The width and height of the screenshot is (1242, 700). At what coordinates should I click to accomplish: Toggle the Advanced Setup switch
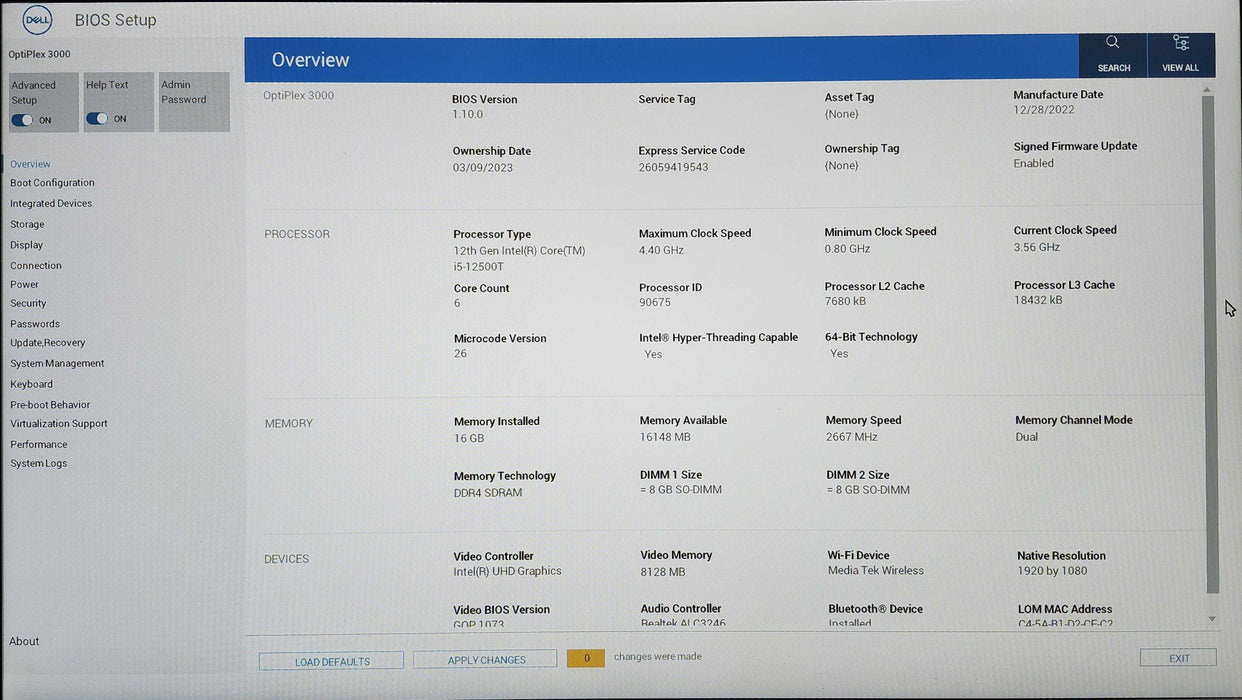click(x=22, y=120)
